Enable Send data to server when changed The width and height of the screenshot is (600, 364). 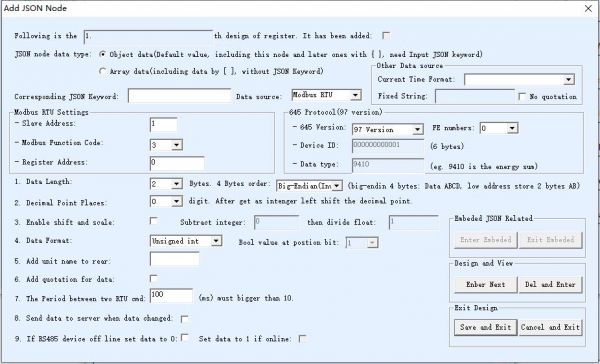click(184, 318)
